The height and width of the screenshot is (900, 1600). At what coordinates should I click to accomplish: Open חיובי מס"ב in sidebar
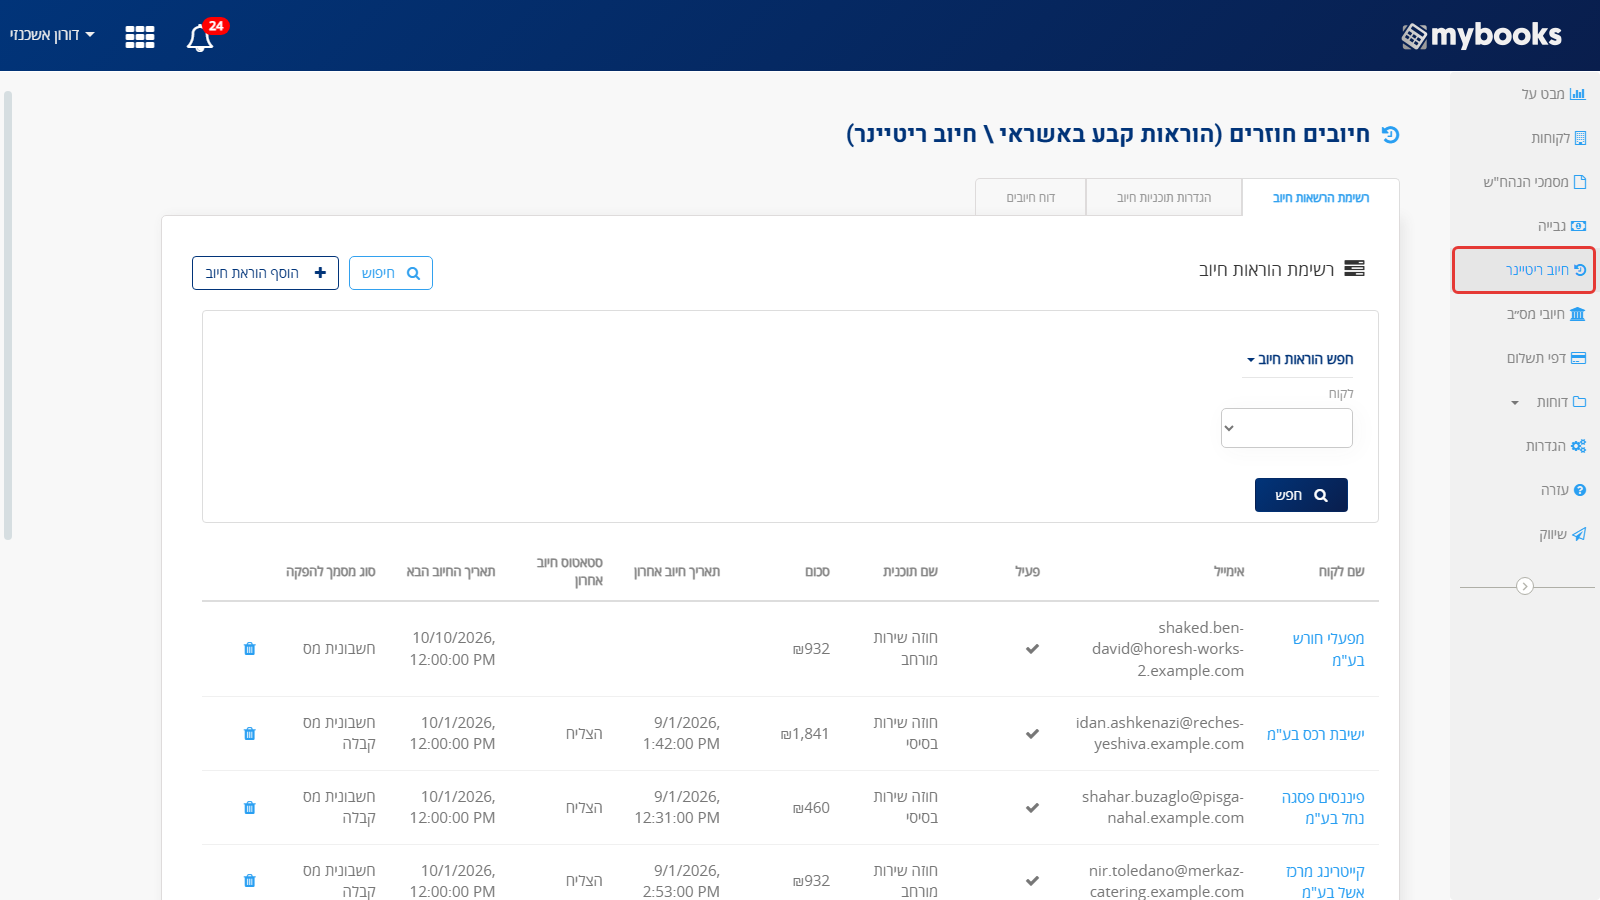pos(1546,314)
